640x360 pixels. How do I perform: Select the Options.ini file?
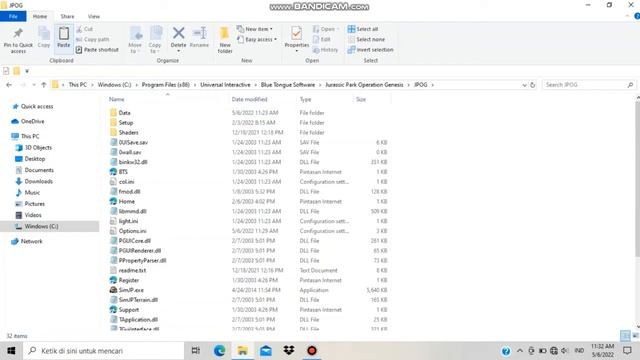pos(132,231)
